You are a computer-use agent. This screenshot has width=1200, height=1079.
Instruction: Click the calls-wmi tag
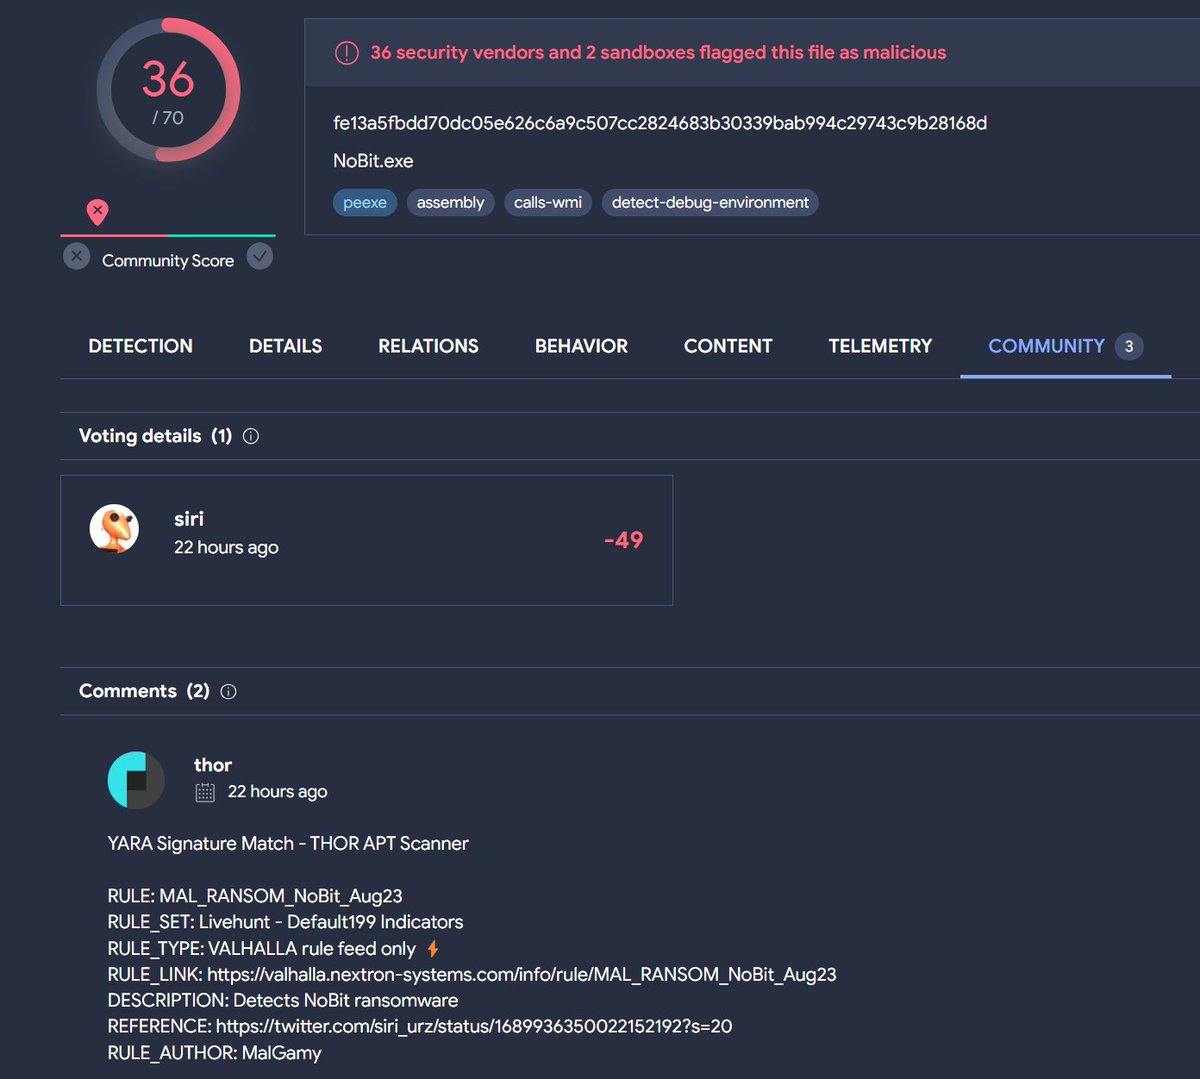tap(548, 203)
